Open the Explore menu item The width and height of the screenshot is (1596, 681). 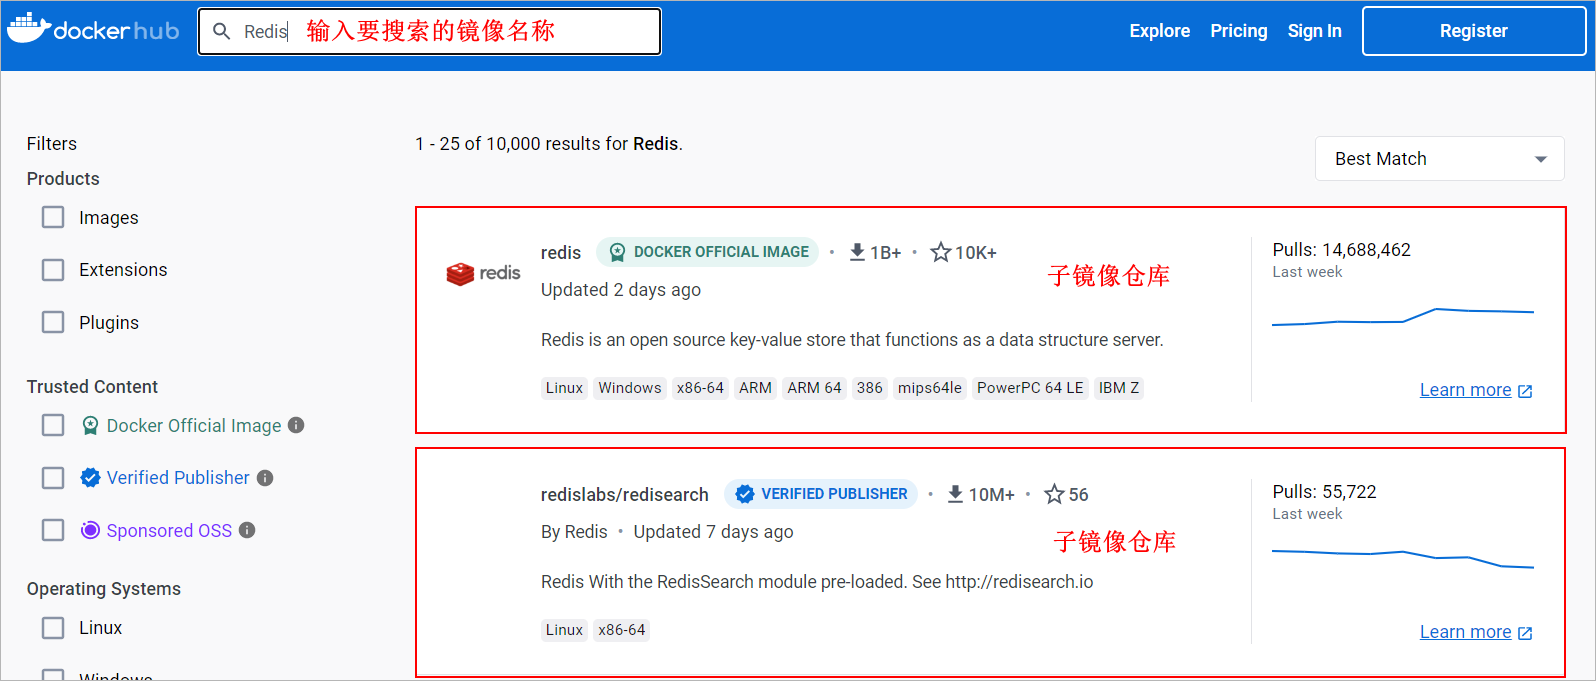click(1159, 31)
